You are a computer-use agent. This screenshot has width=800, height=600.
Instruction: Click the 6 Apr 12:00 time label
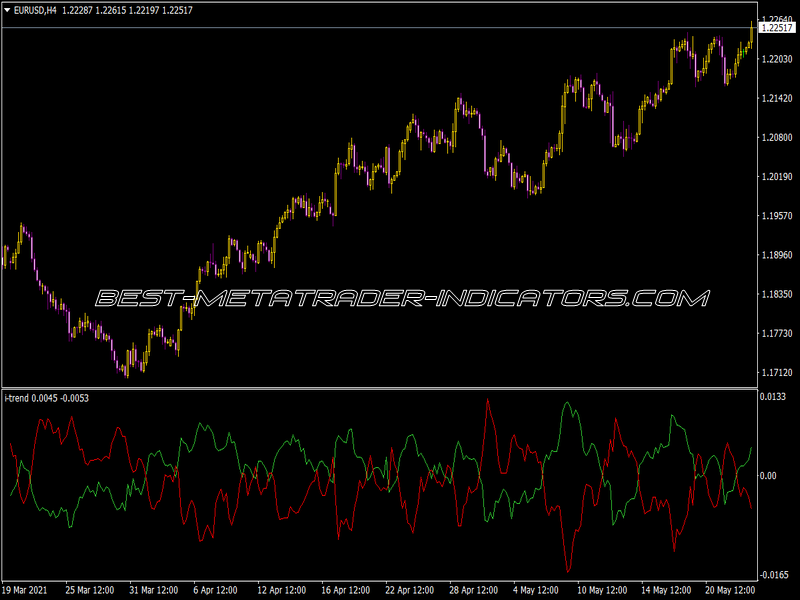tap(215, 590)
